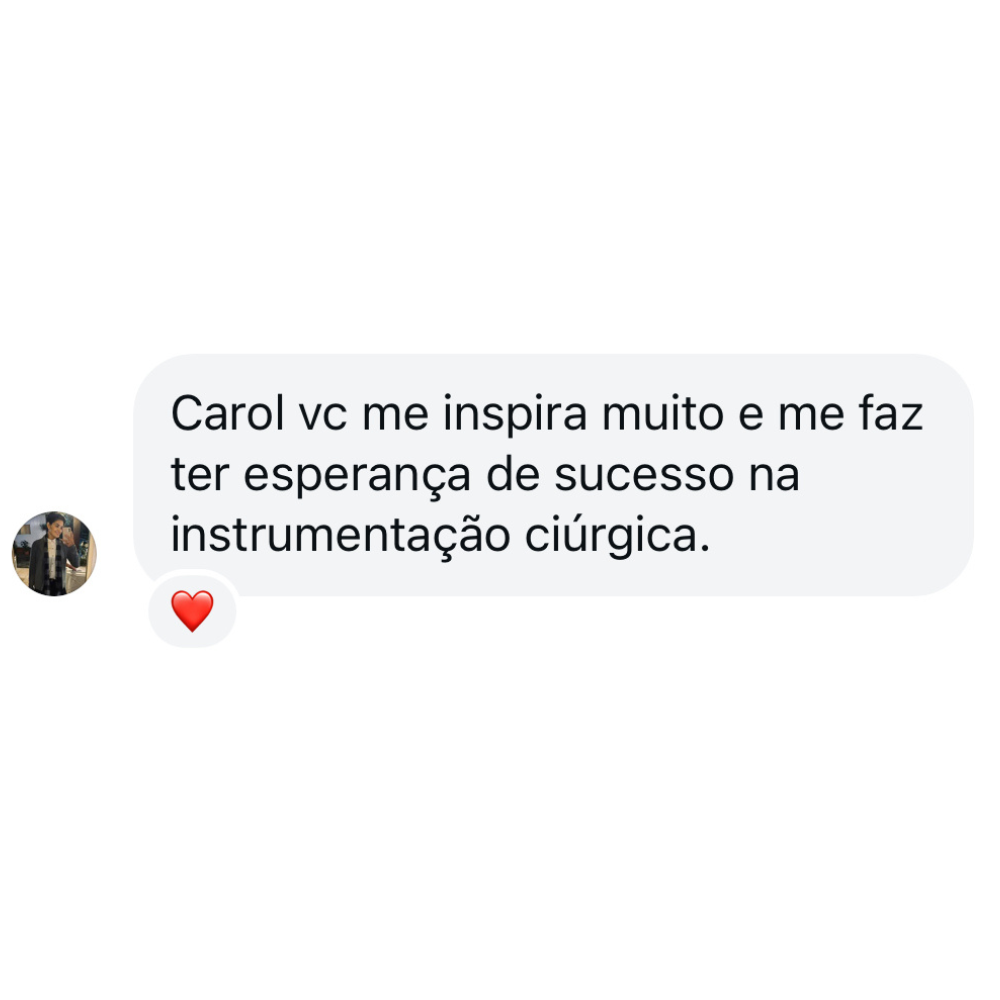Click the word "Carol" in the message
This screenshot has width=1000, height=1000.
tap(228, 414)
